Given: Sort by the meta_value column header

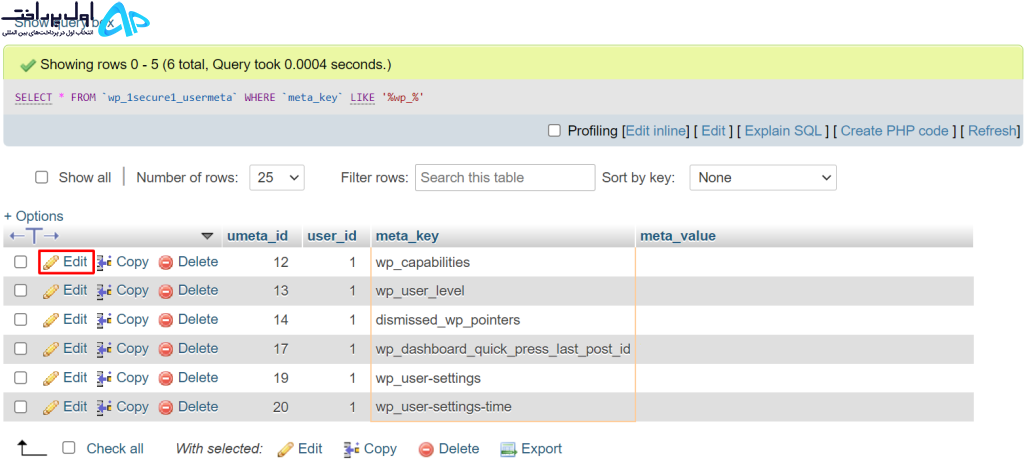Looking at the screenshot, I should (678, 236).
